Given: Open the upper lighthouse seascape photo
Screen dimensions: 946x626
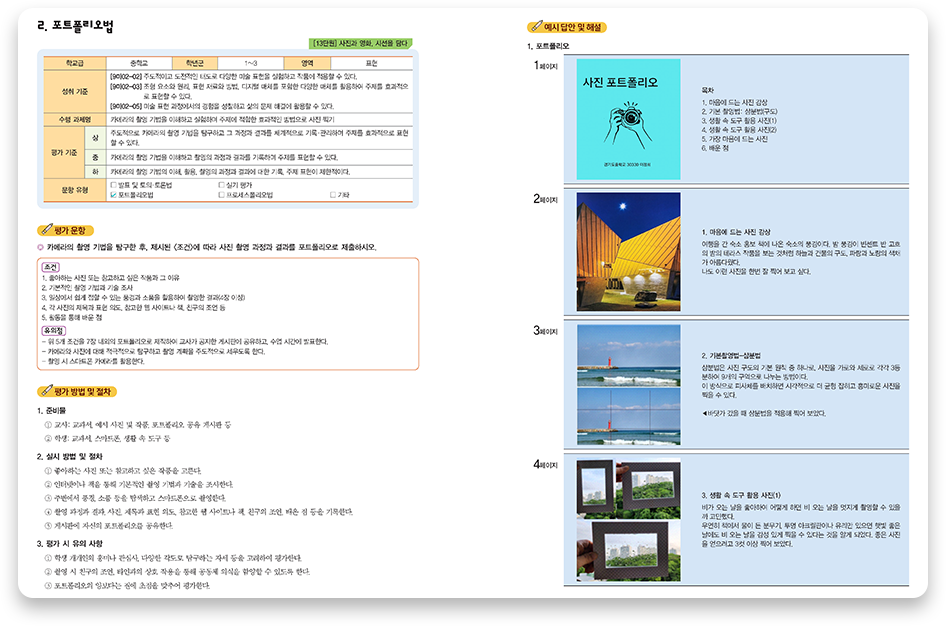Looking at the screenshot, I should coord(628,355).
